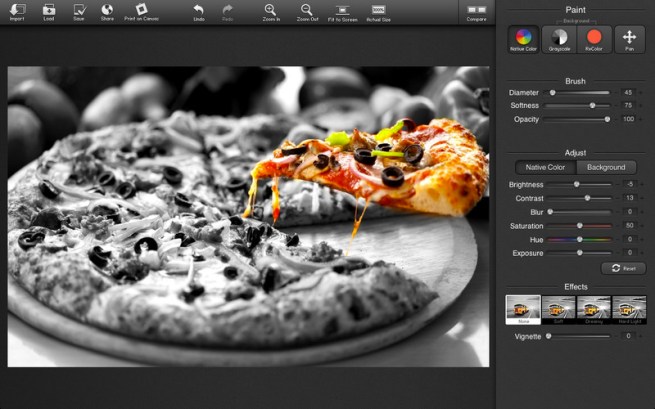The width and height of the screenshot is (655, 409).
Task: Click the Brightness slider track
Action: pos(579,184)
